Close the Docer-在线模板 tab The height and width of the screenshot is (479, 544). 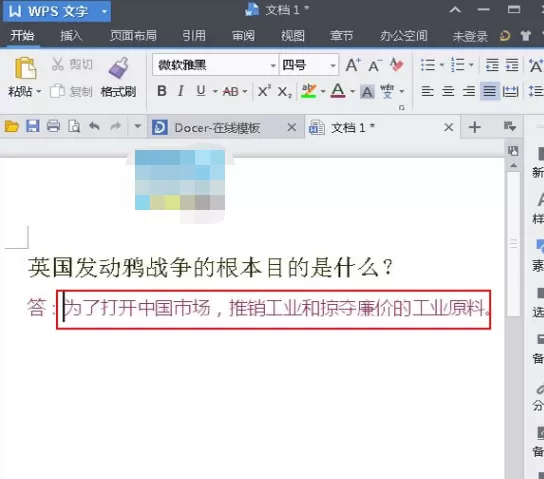[292, 127]
